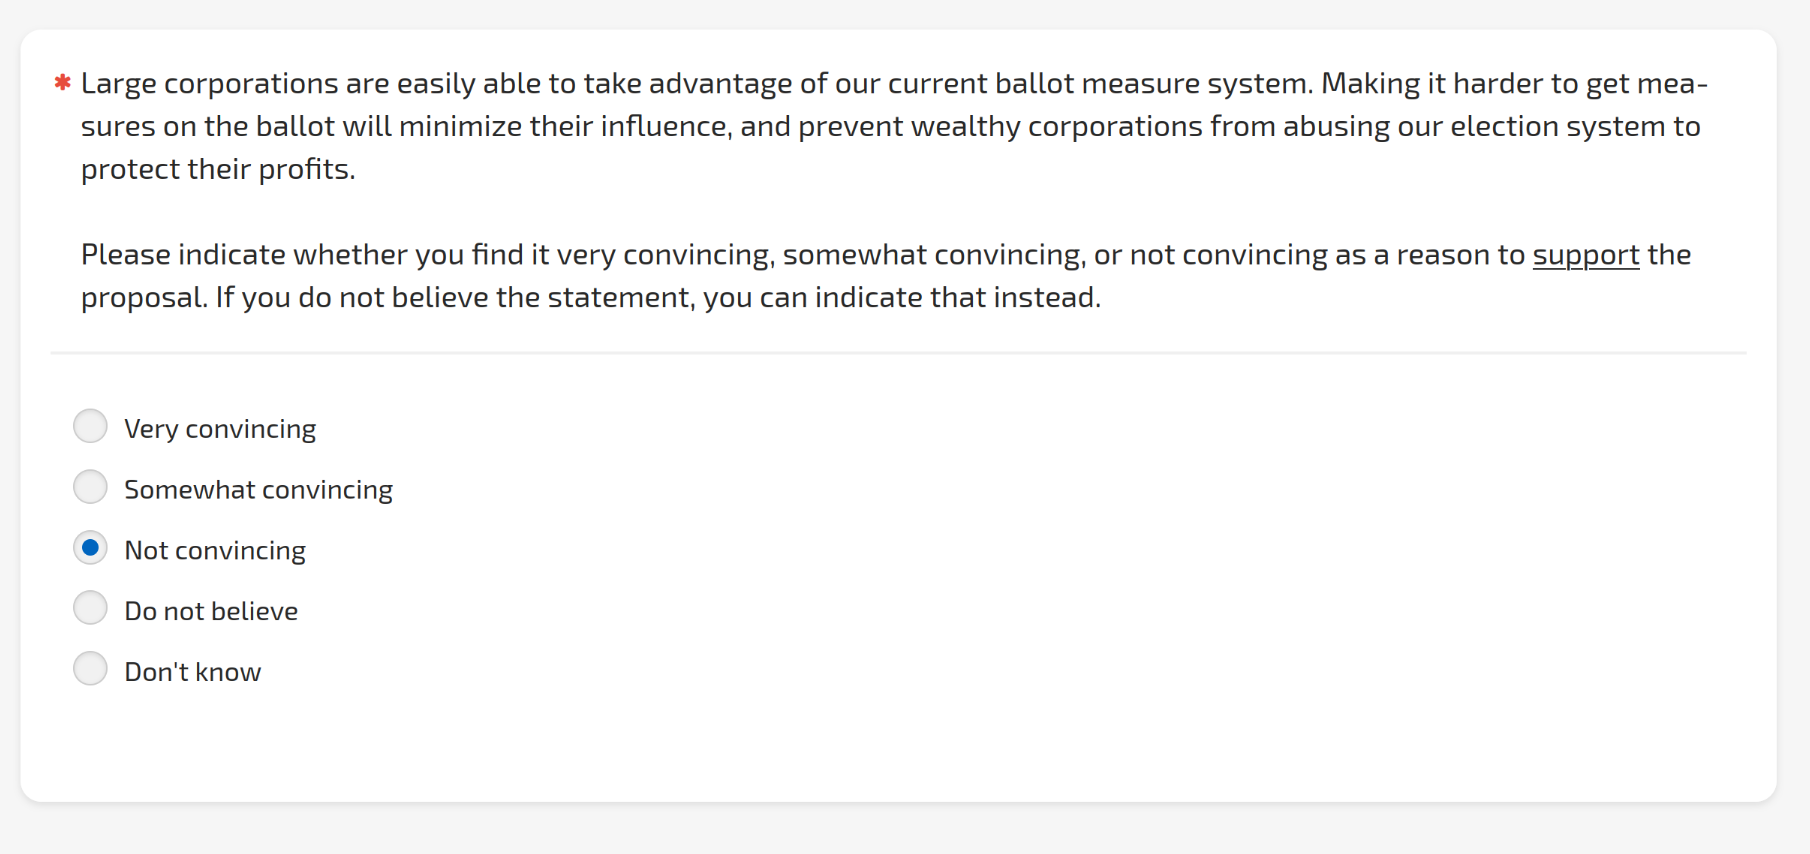Click the "Somewhat convincing" label text

pyautogui.click(x=258, y=490)
